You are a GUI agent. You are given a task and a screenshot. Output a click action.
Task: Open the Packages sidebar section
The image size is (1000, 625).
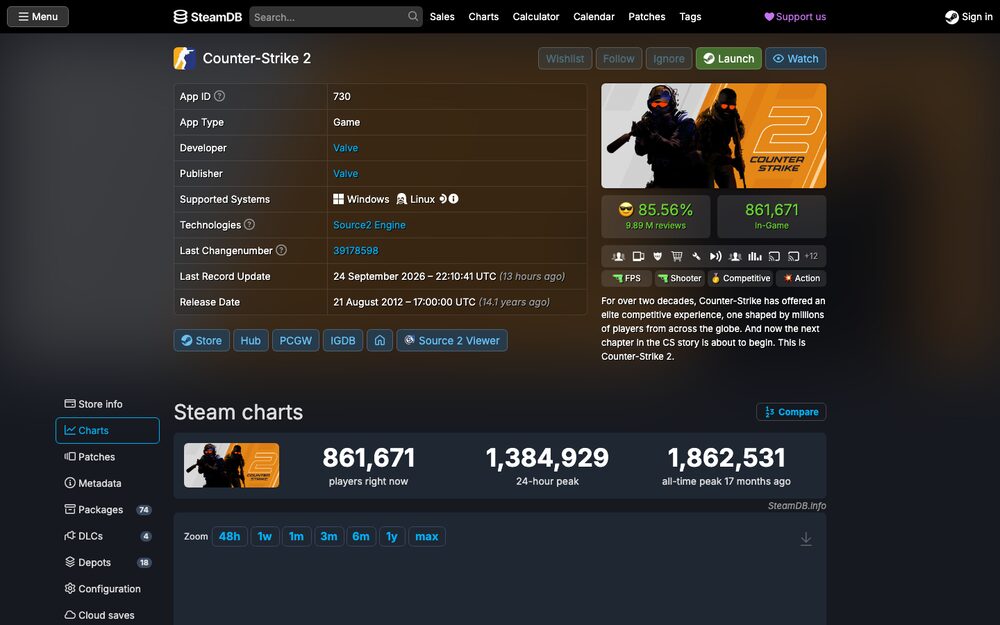pyautogui.click(x=107, y=510)
